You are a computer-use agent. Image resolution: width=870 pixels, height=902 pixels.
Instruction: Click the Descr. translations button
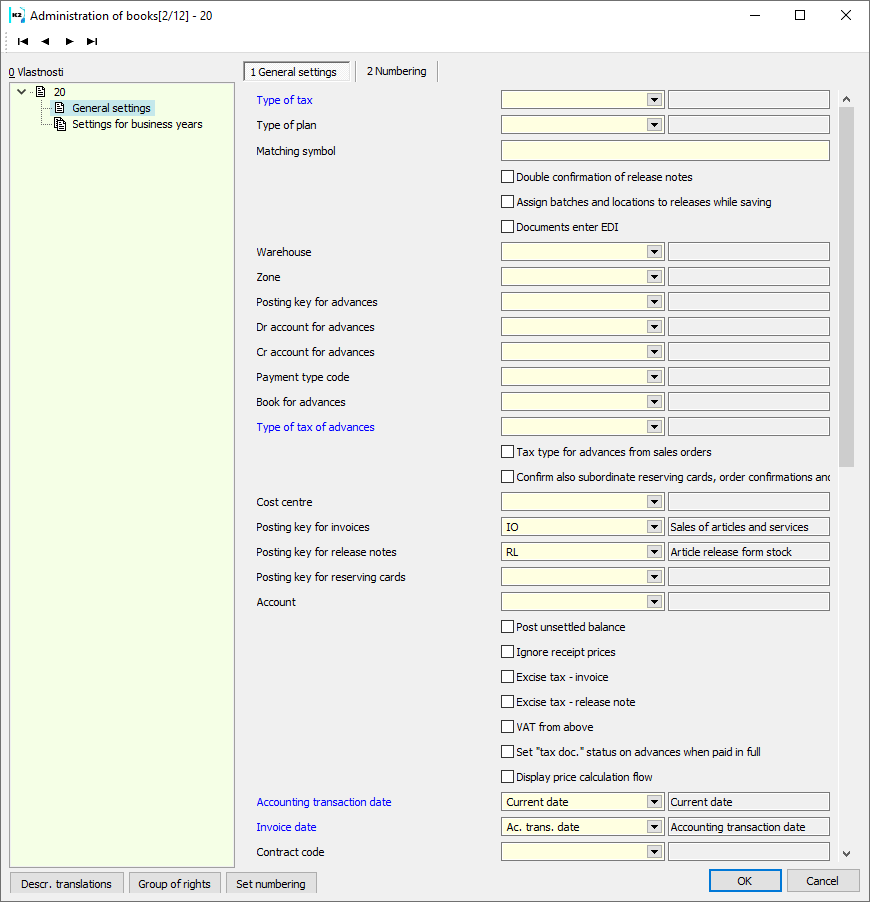pyautogui.click(x=66, y=884)
